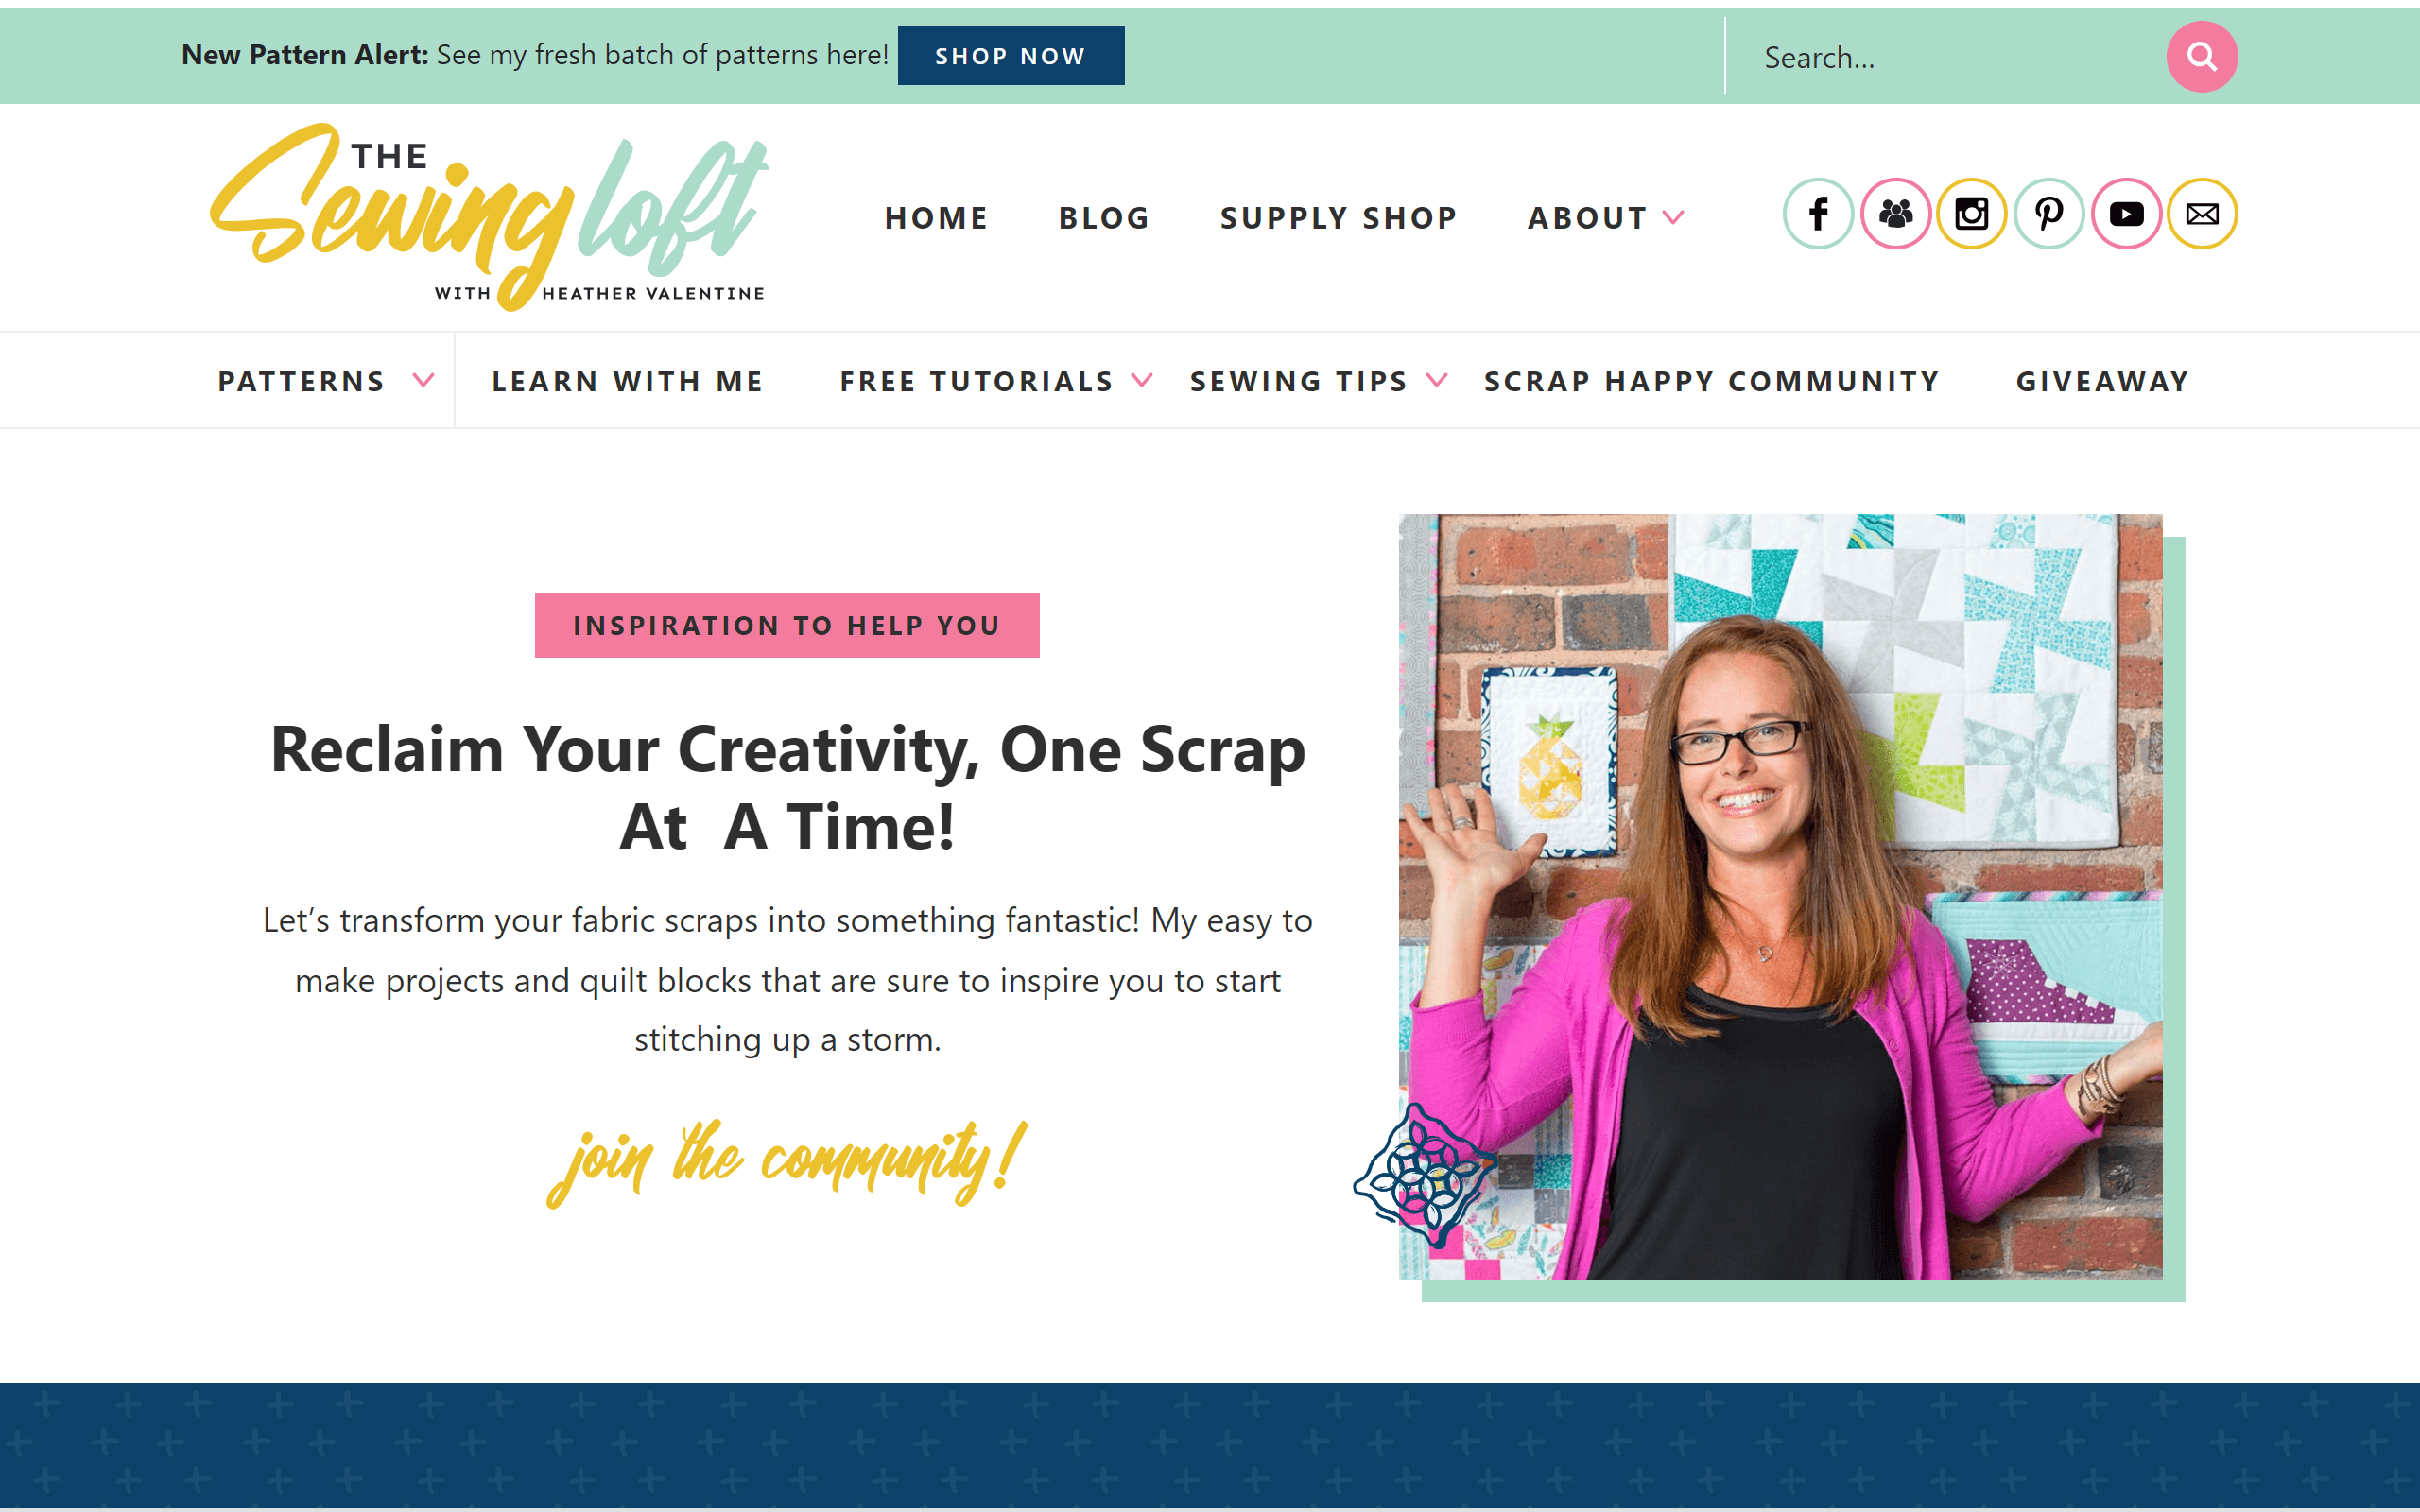This screenshot has height=1512, width=2420.
Task: Click the join the community link
Action: (787, 1162)
